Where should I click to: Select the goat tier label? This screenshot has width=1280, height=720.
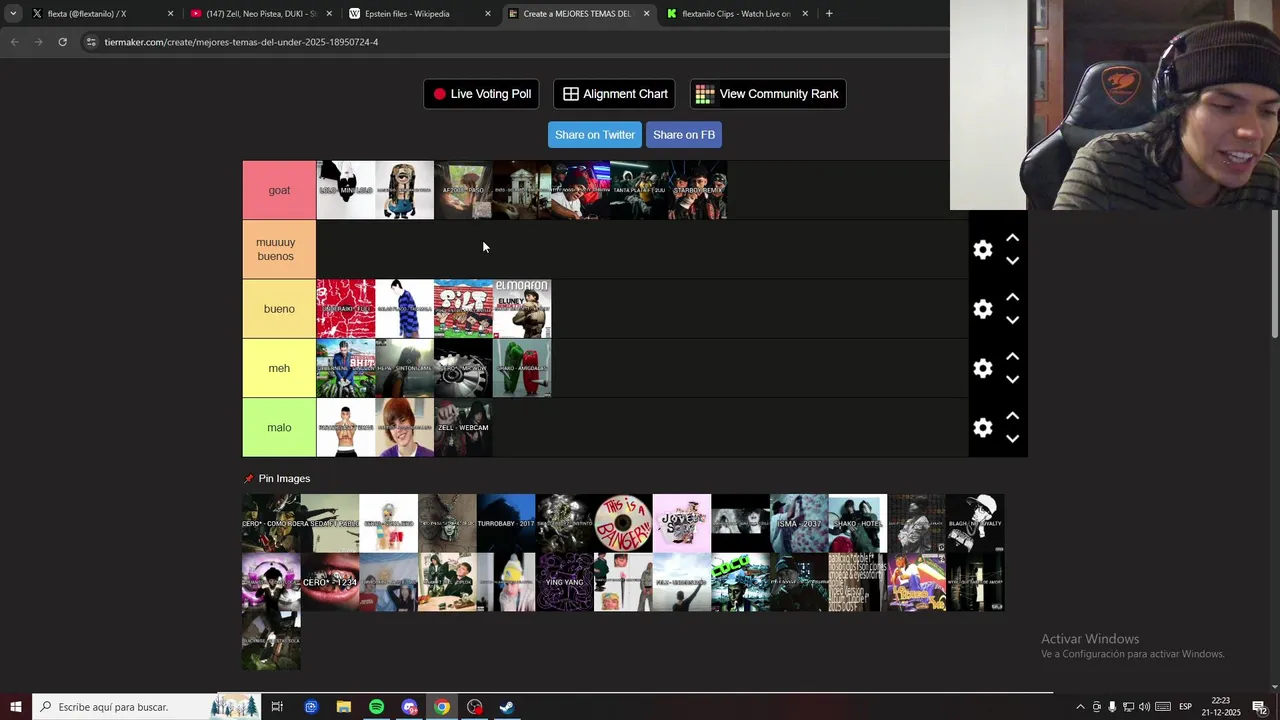[279, 190]
